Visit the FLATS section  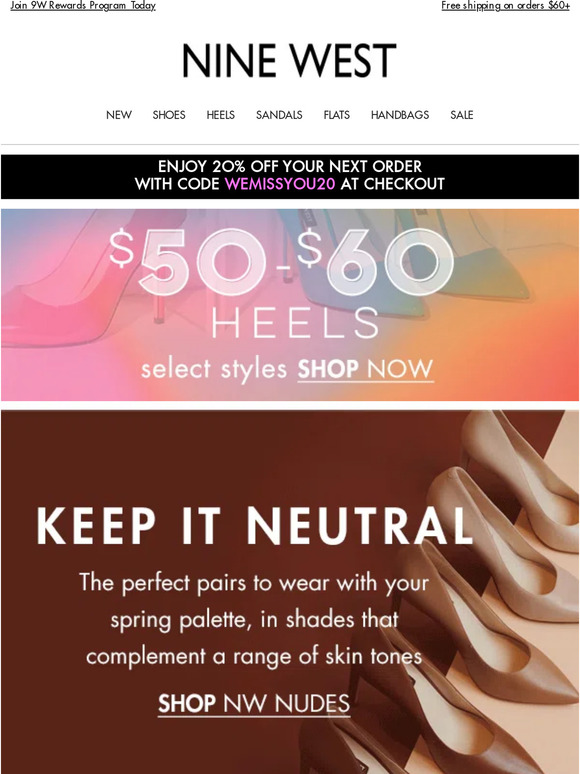tap(337, 115)
